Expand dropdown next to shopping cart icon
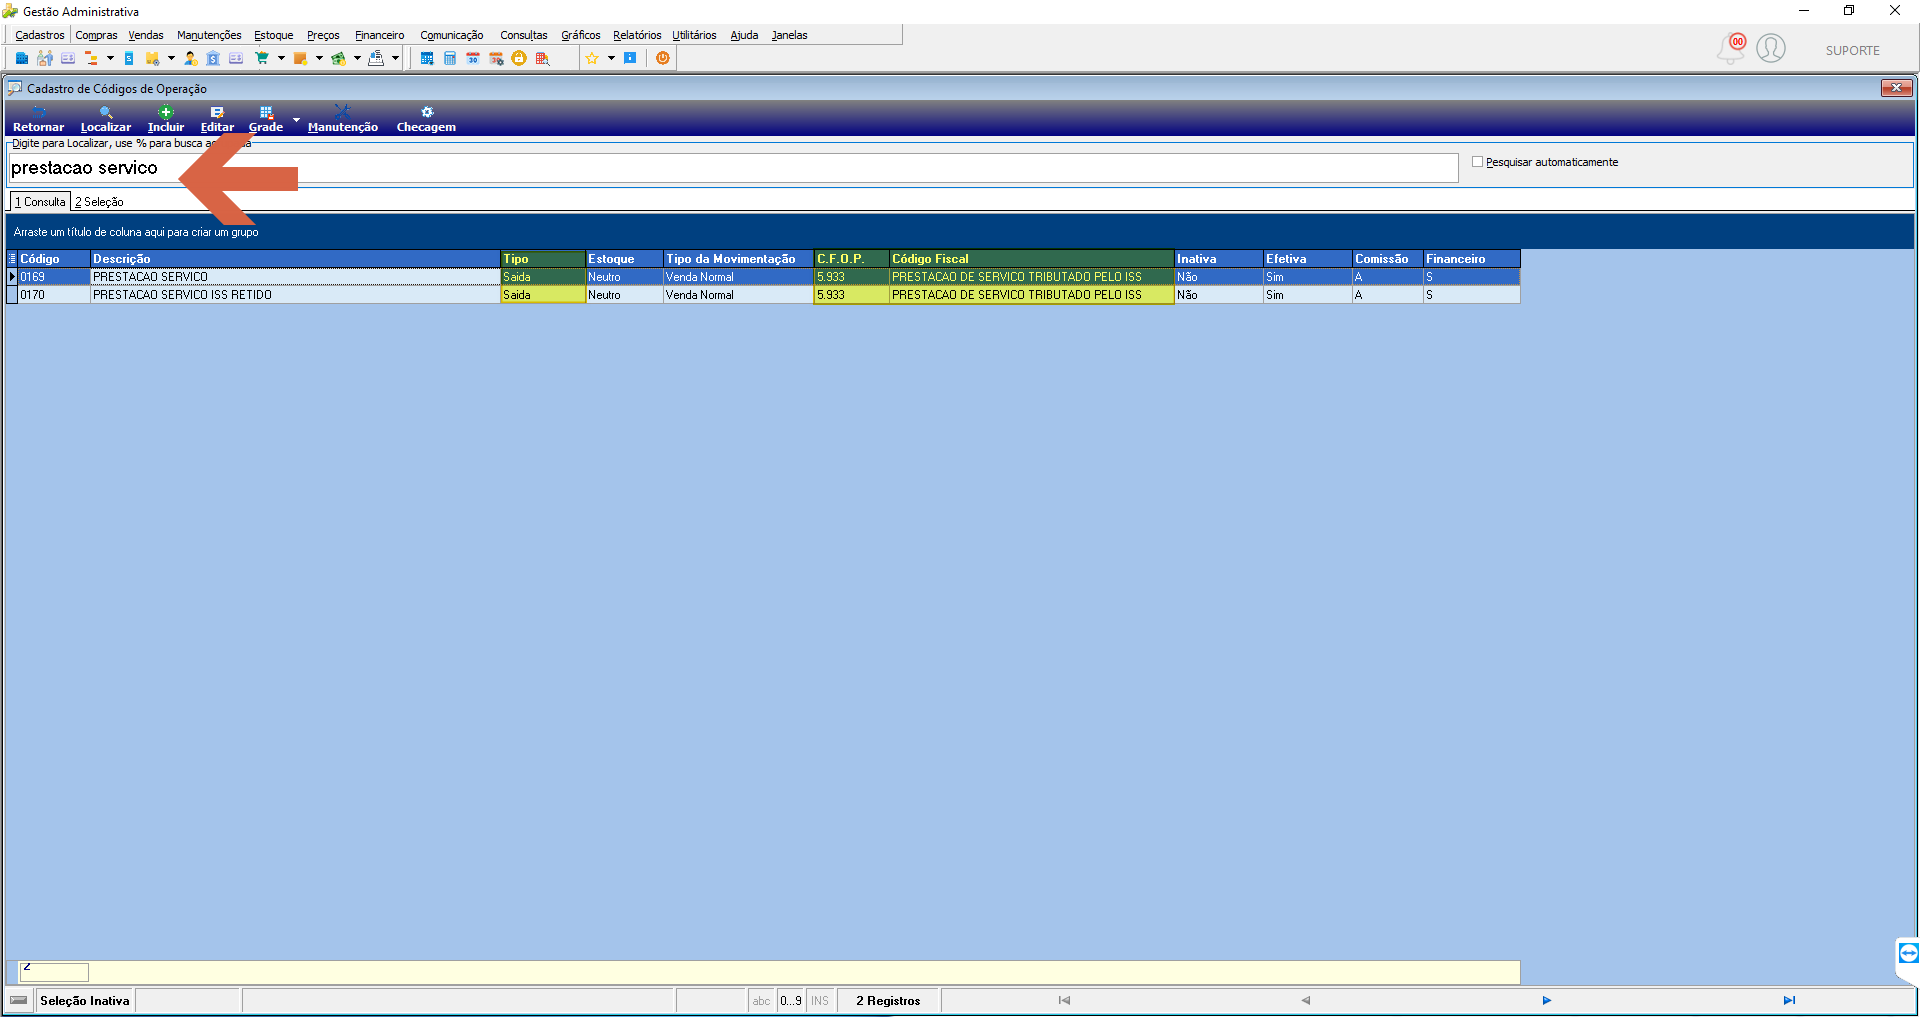 pyautogui.click(x=281, y=58)
